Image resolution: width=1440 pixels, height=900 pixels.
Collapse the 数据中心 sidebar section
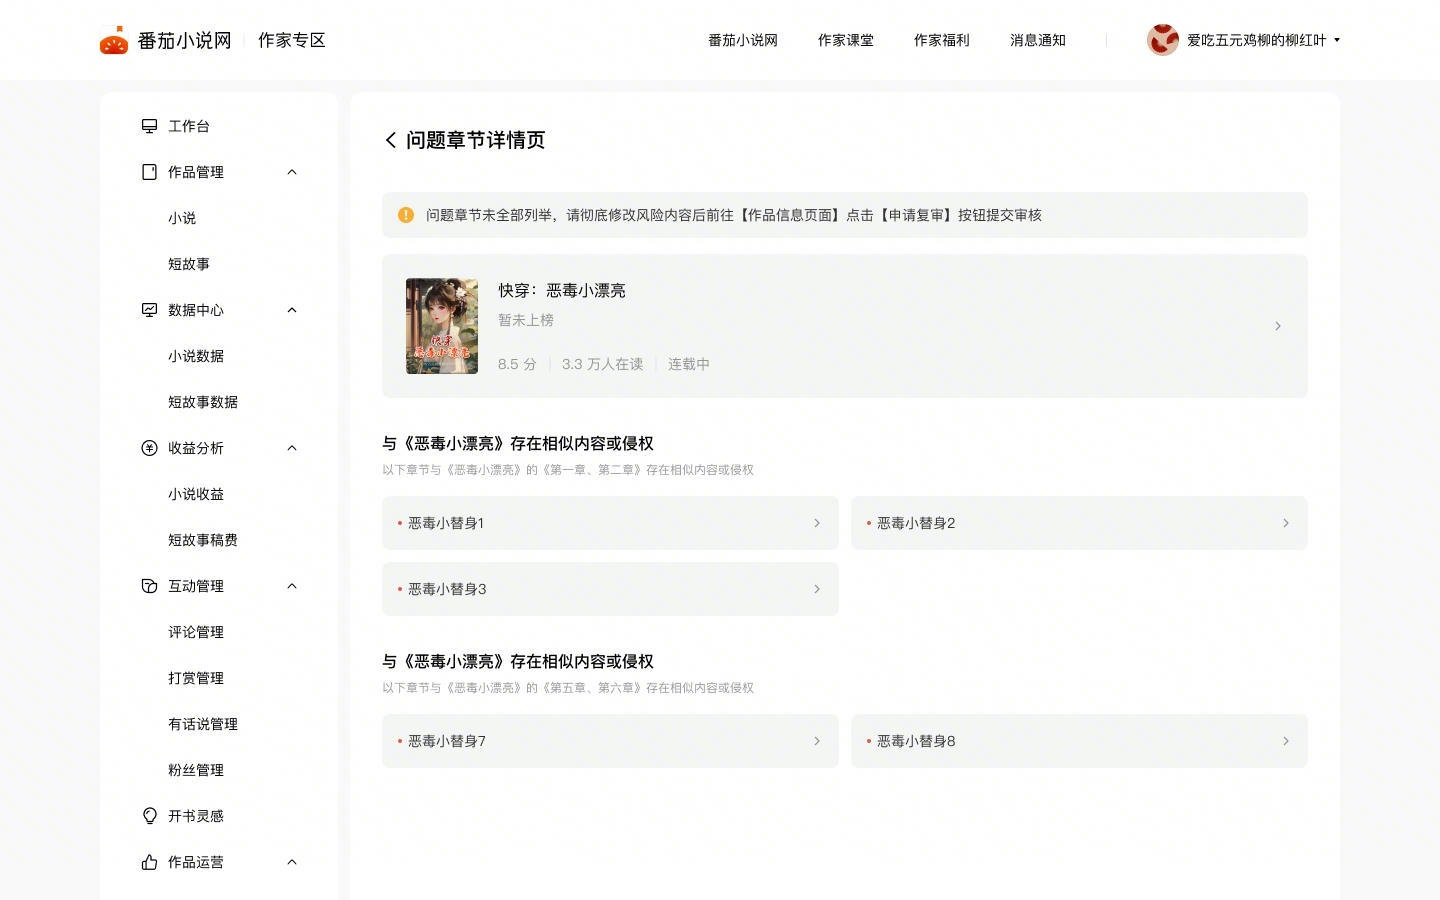(292, 310)
